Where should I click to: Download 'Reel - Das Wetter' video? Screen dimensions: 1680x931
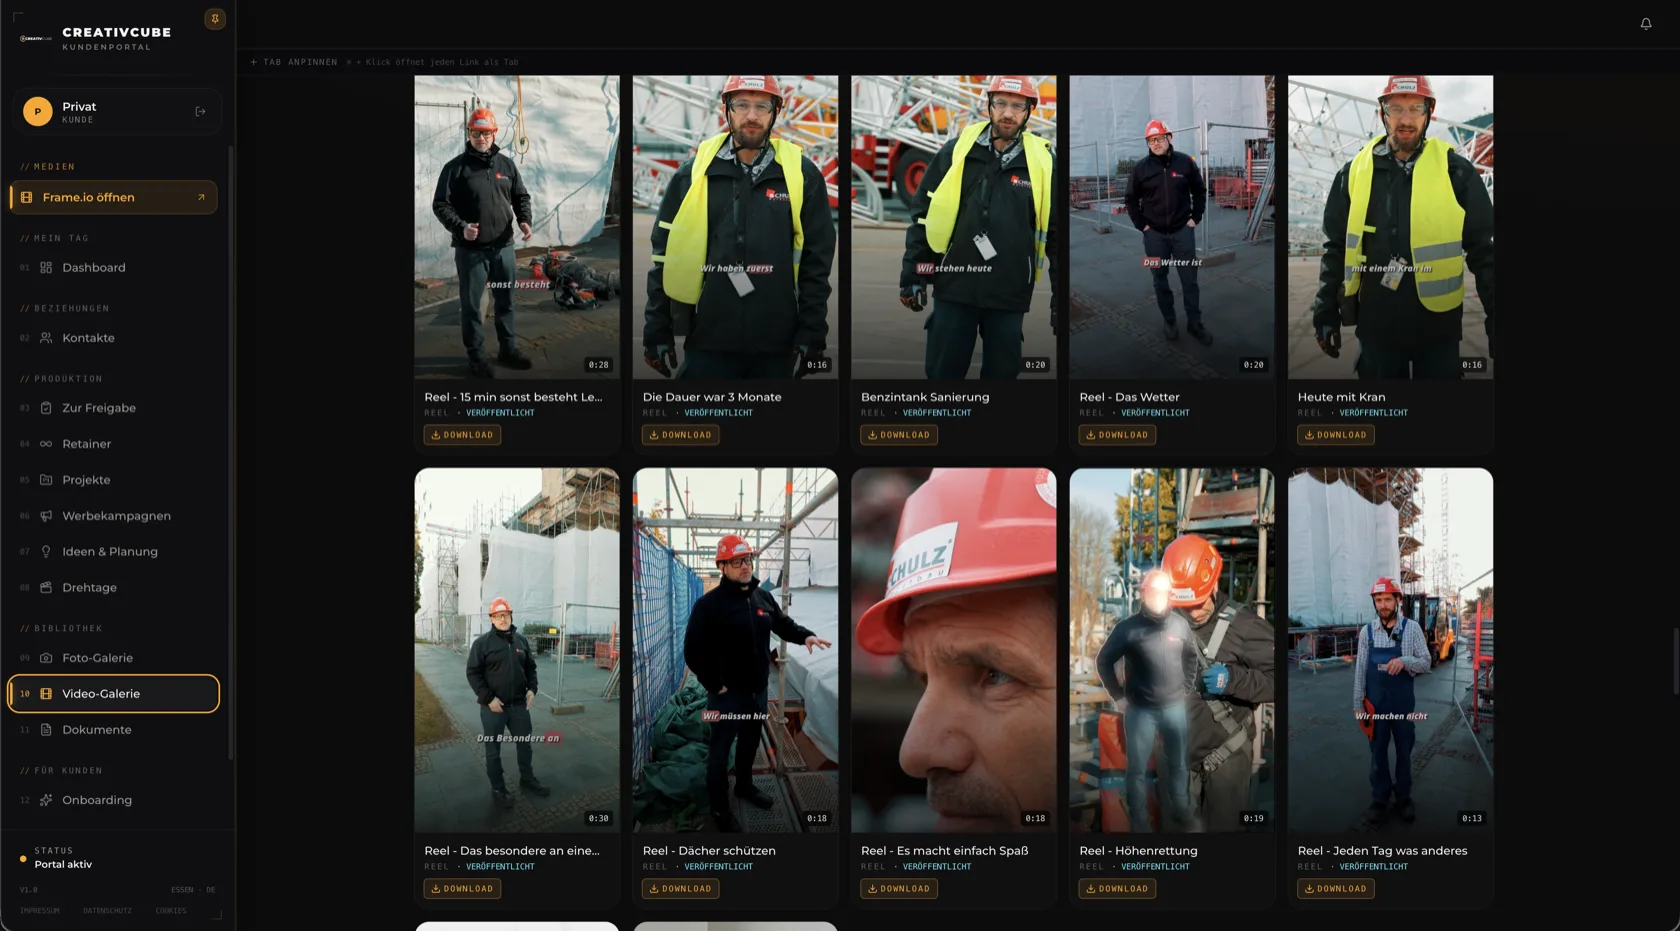point(1117,435)
